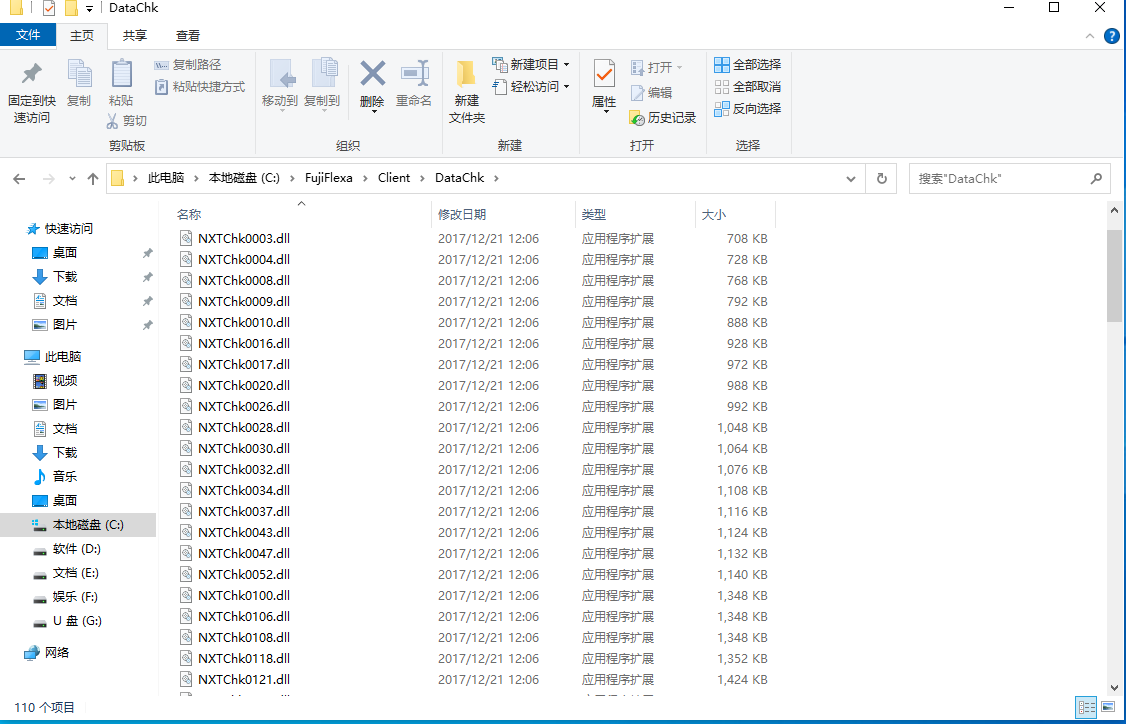
Task: Click the DataChk search box
Action: click(x=1000, y=178)
